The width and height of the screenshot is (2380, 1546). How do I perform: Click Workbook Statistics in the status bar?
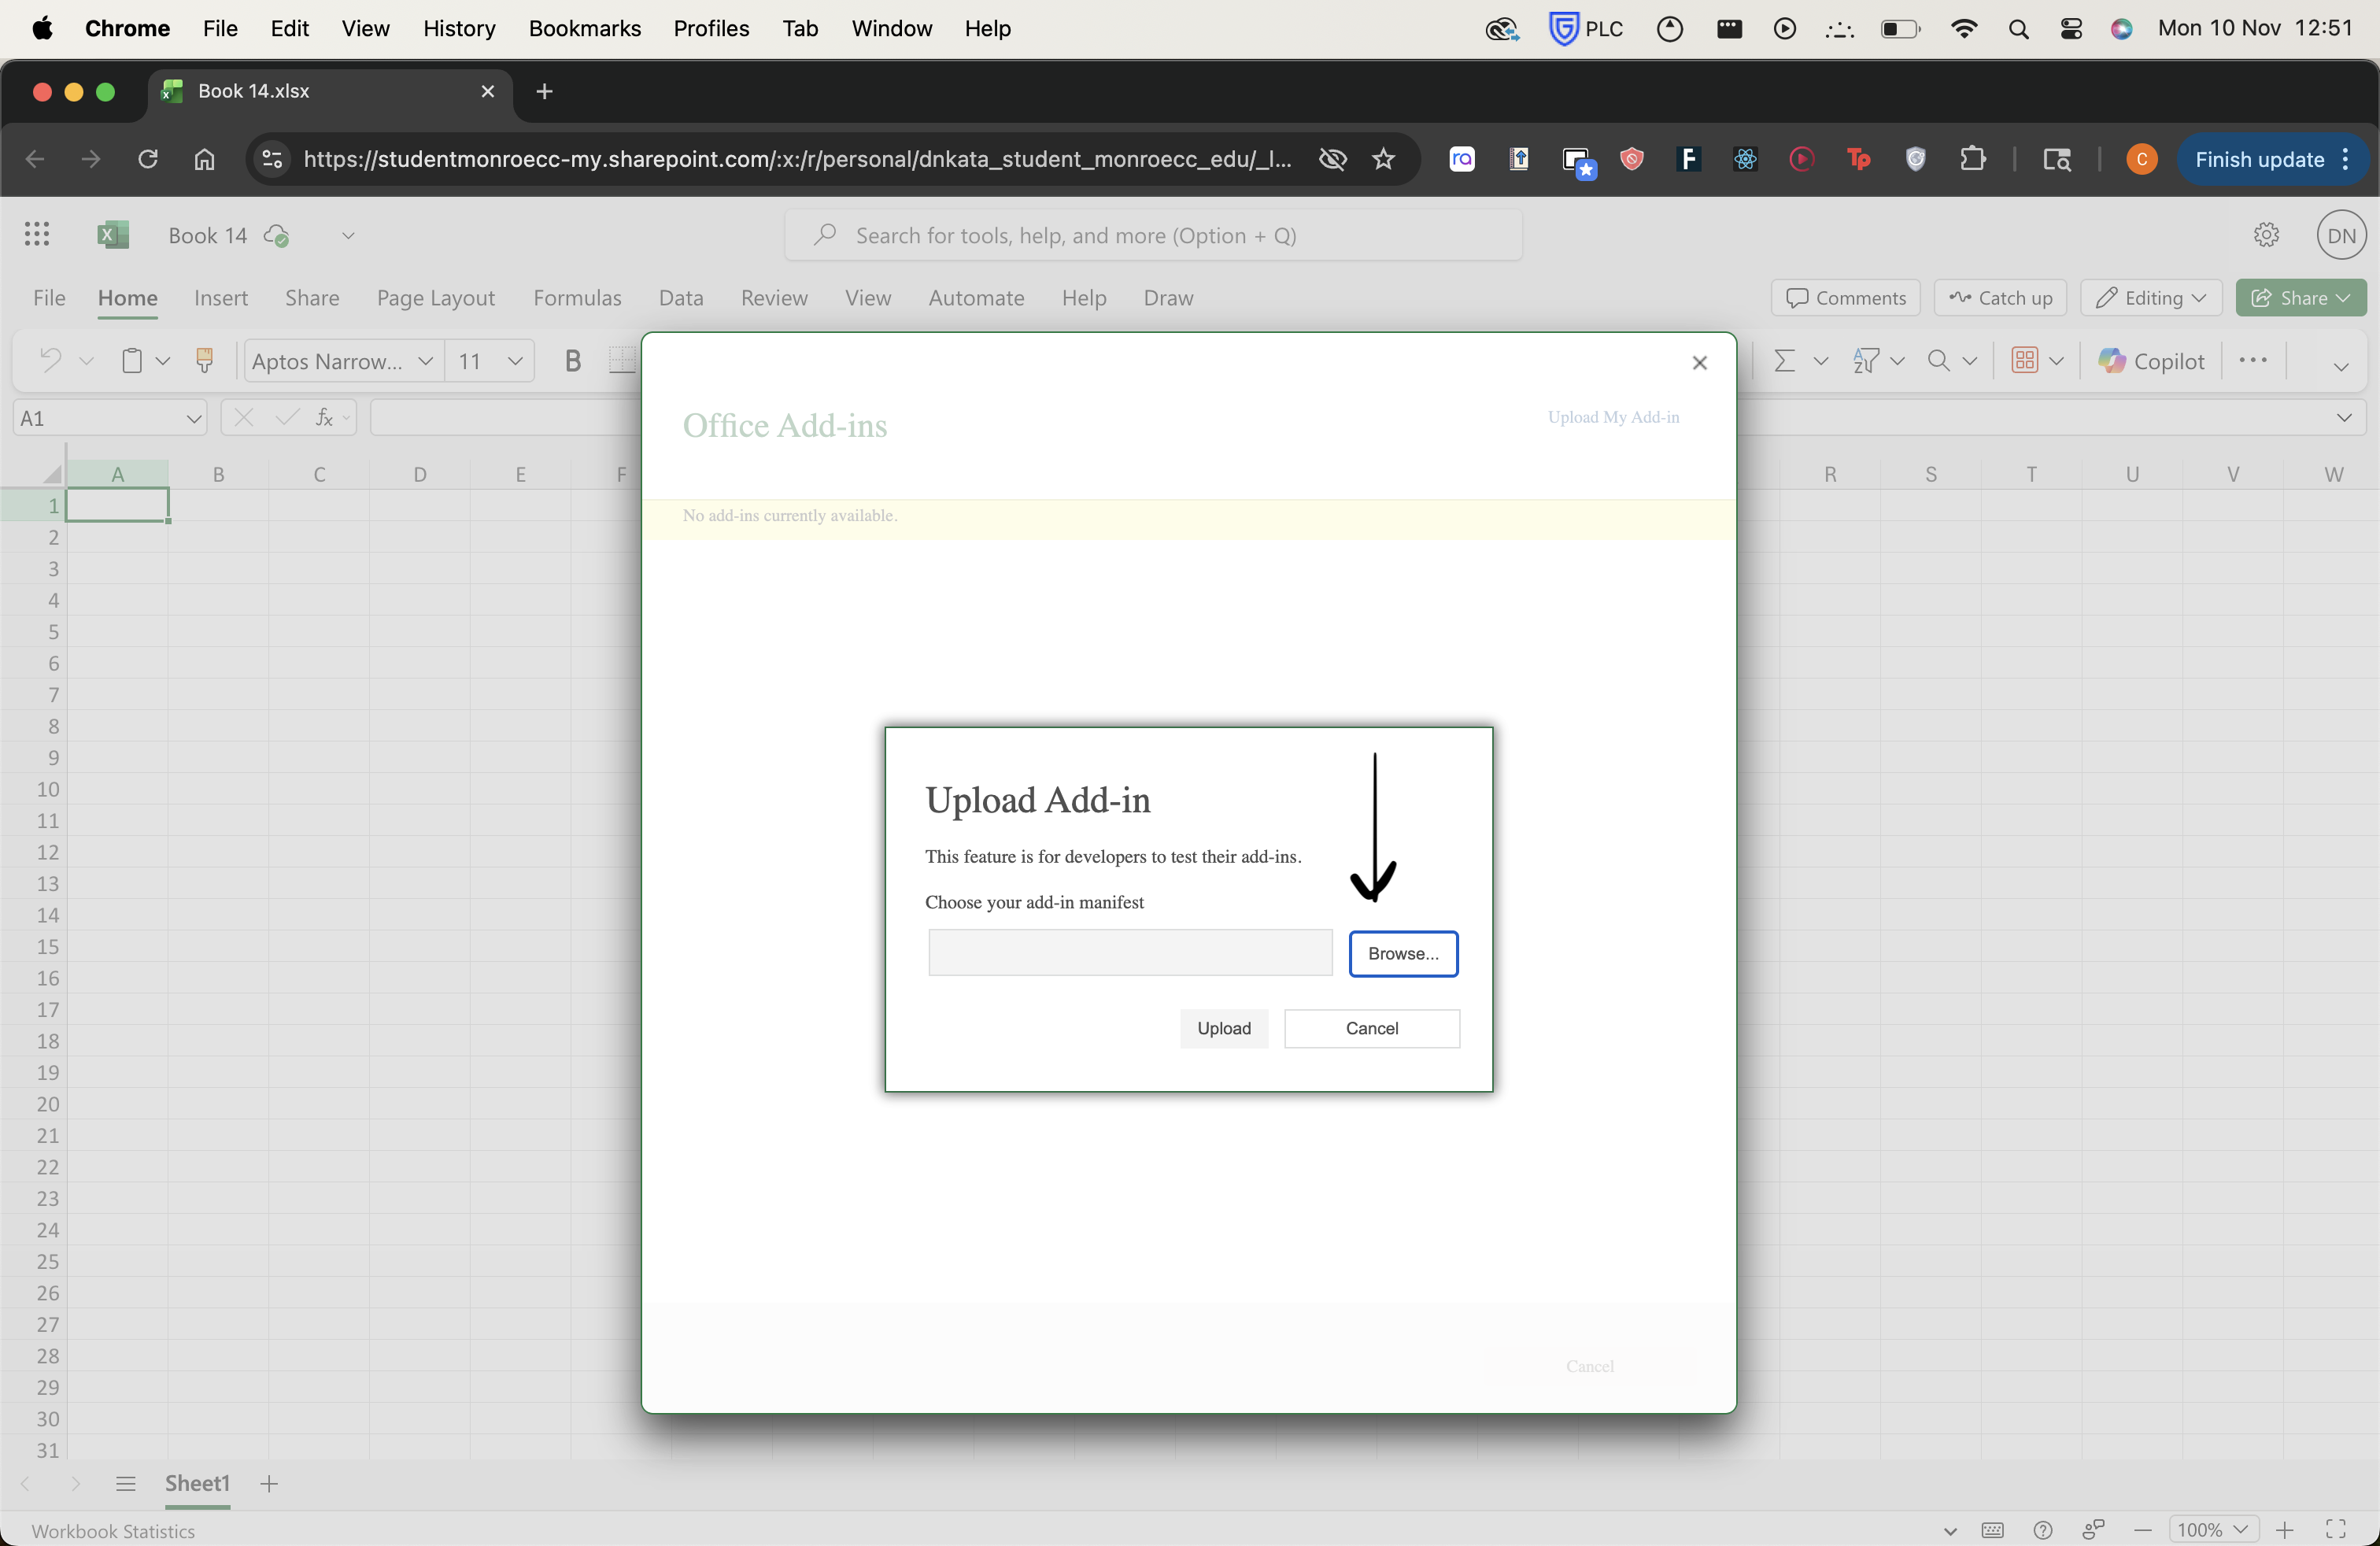112,1531
